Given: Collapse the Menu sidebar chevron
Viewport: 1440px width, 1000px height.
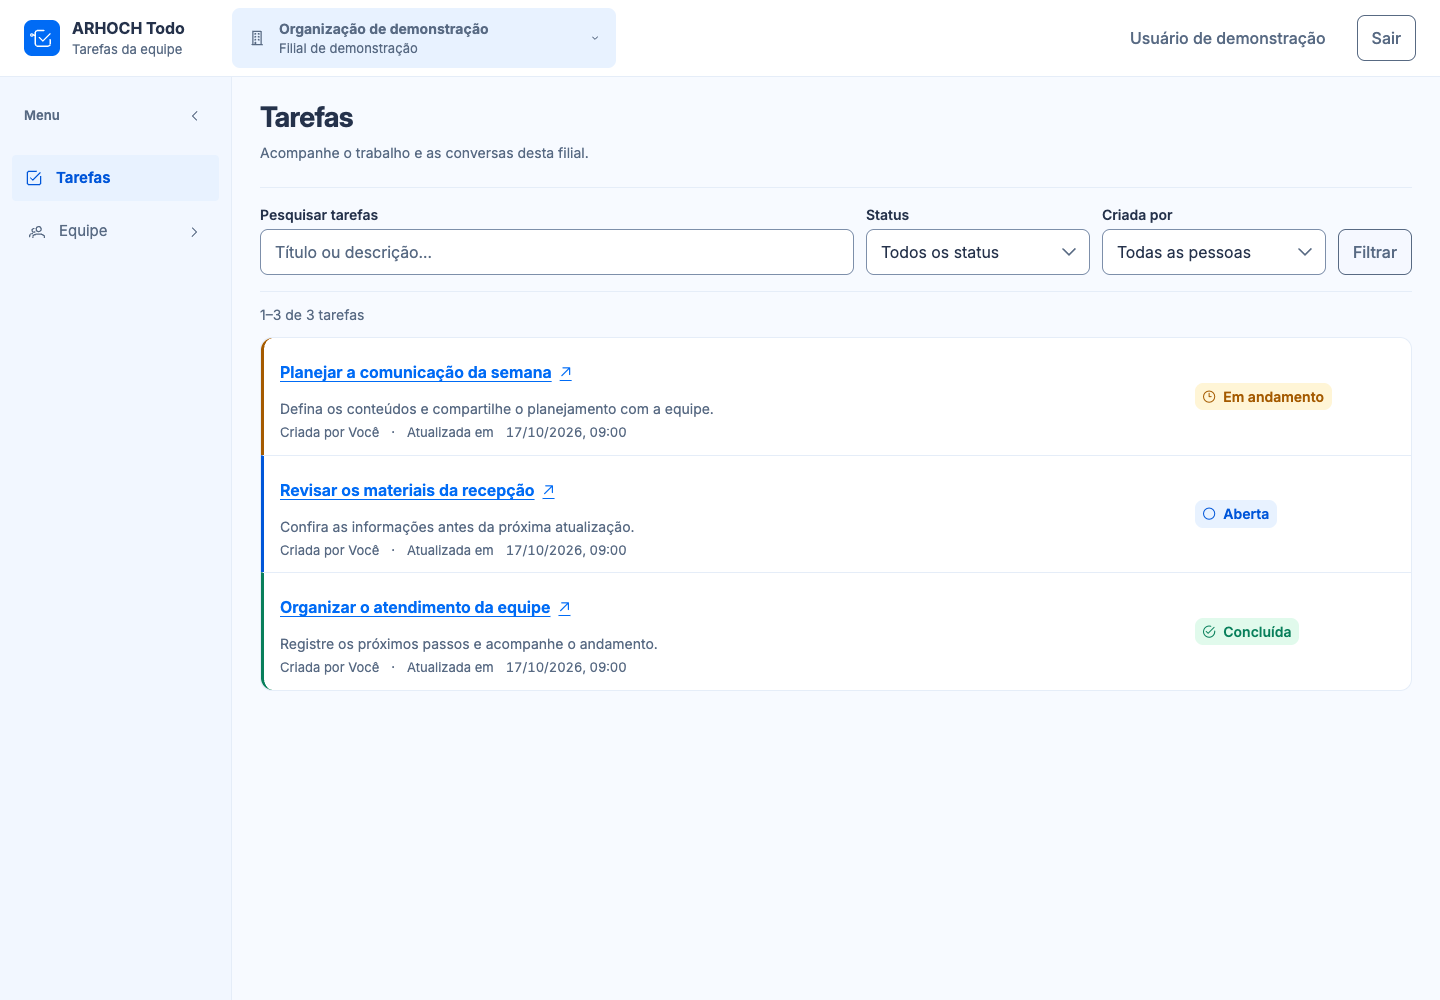Looking at the screenshot, I should (x=195, y=116).
